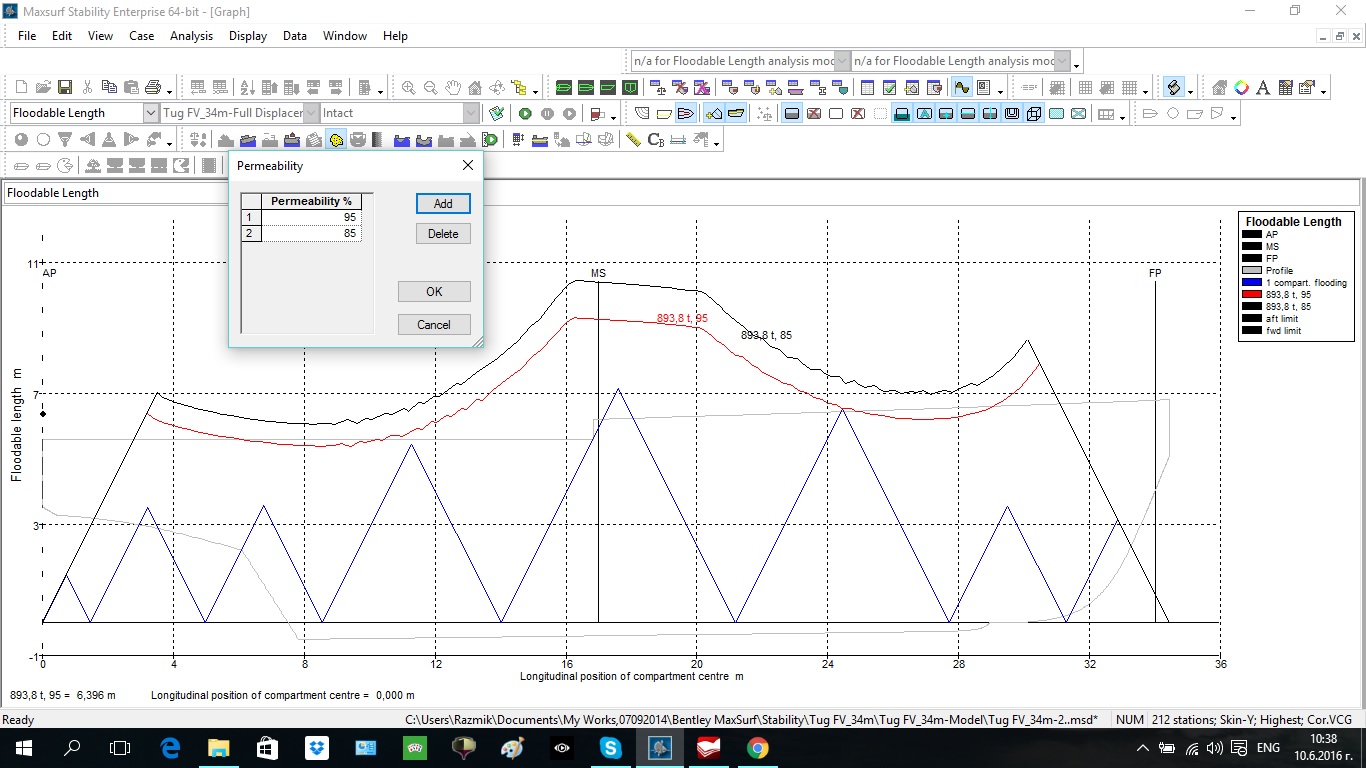Click the yellow Permeability toolbar icon
Screen dimensions: 1366x768
(337, 140)
